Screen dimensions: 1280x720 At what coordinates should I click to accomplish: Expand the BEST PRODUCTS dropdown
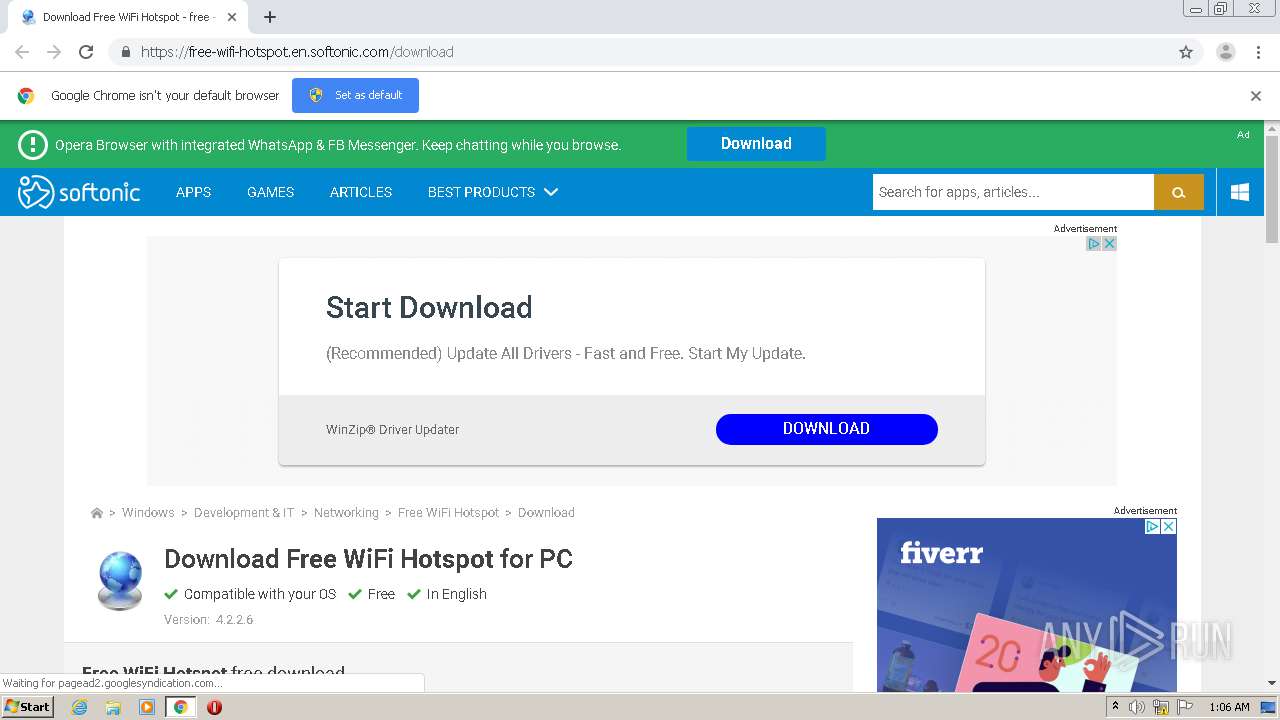coord(492,192)
